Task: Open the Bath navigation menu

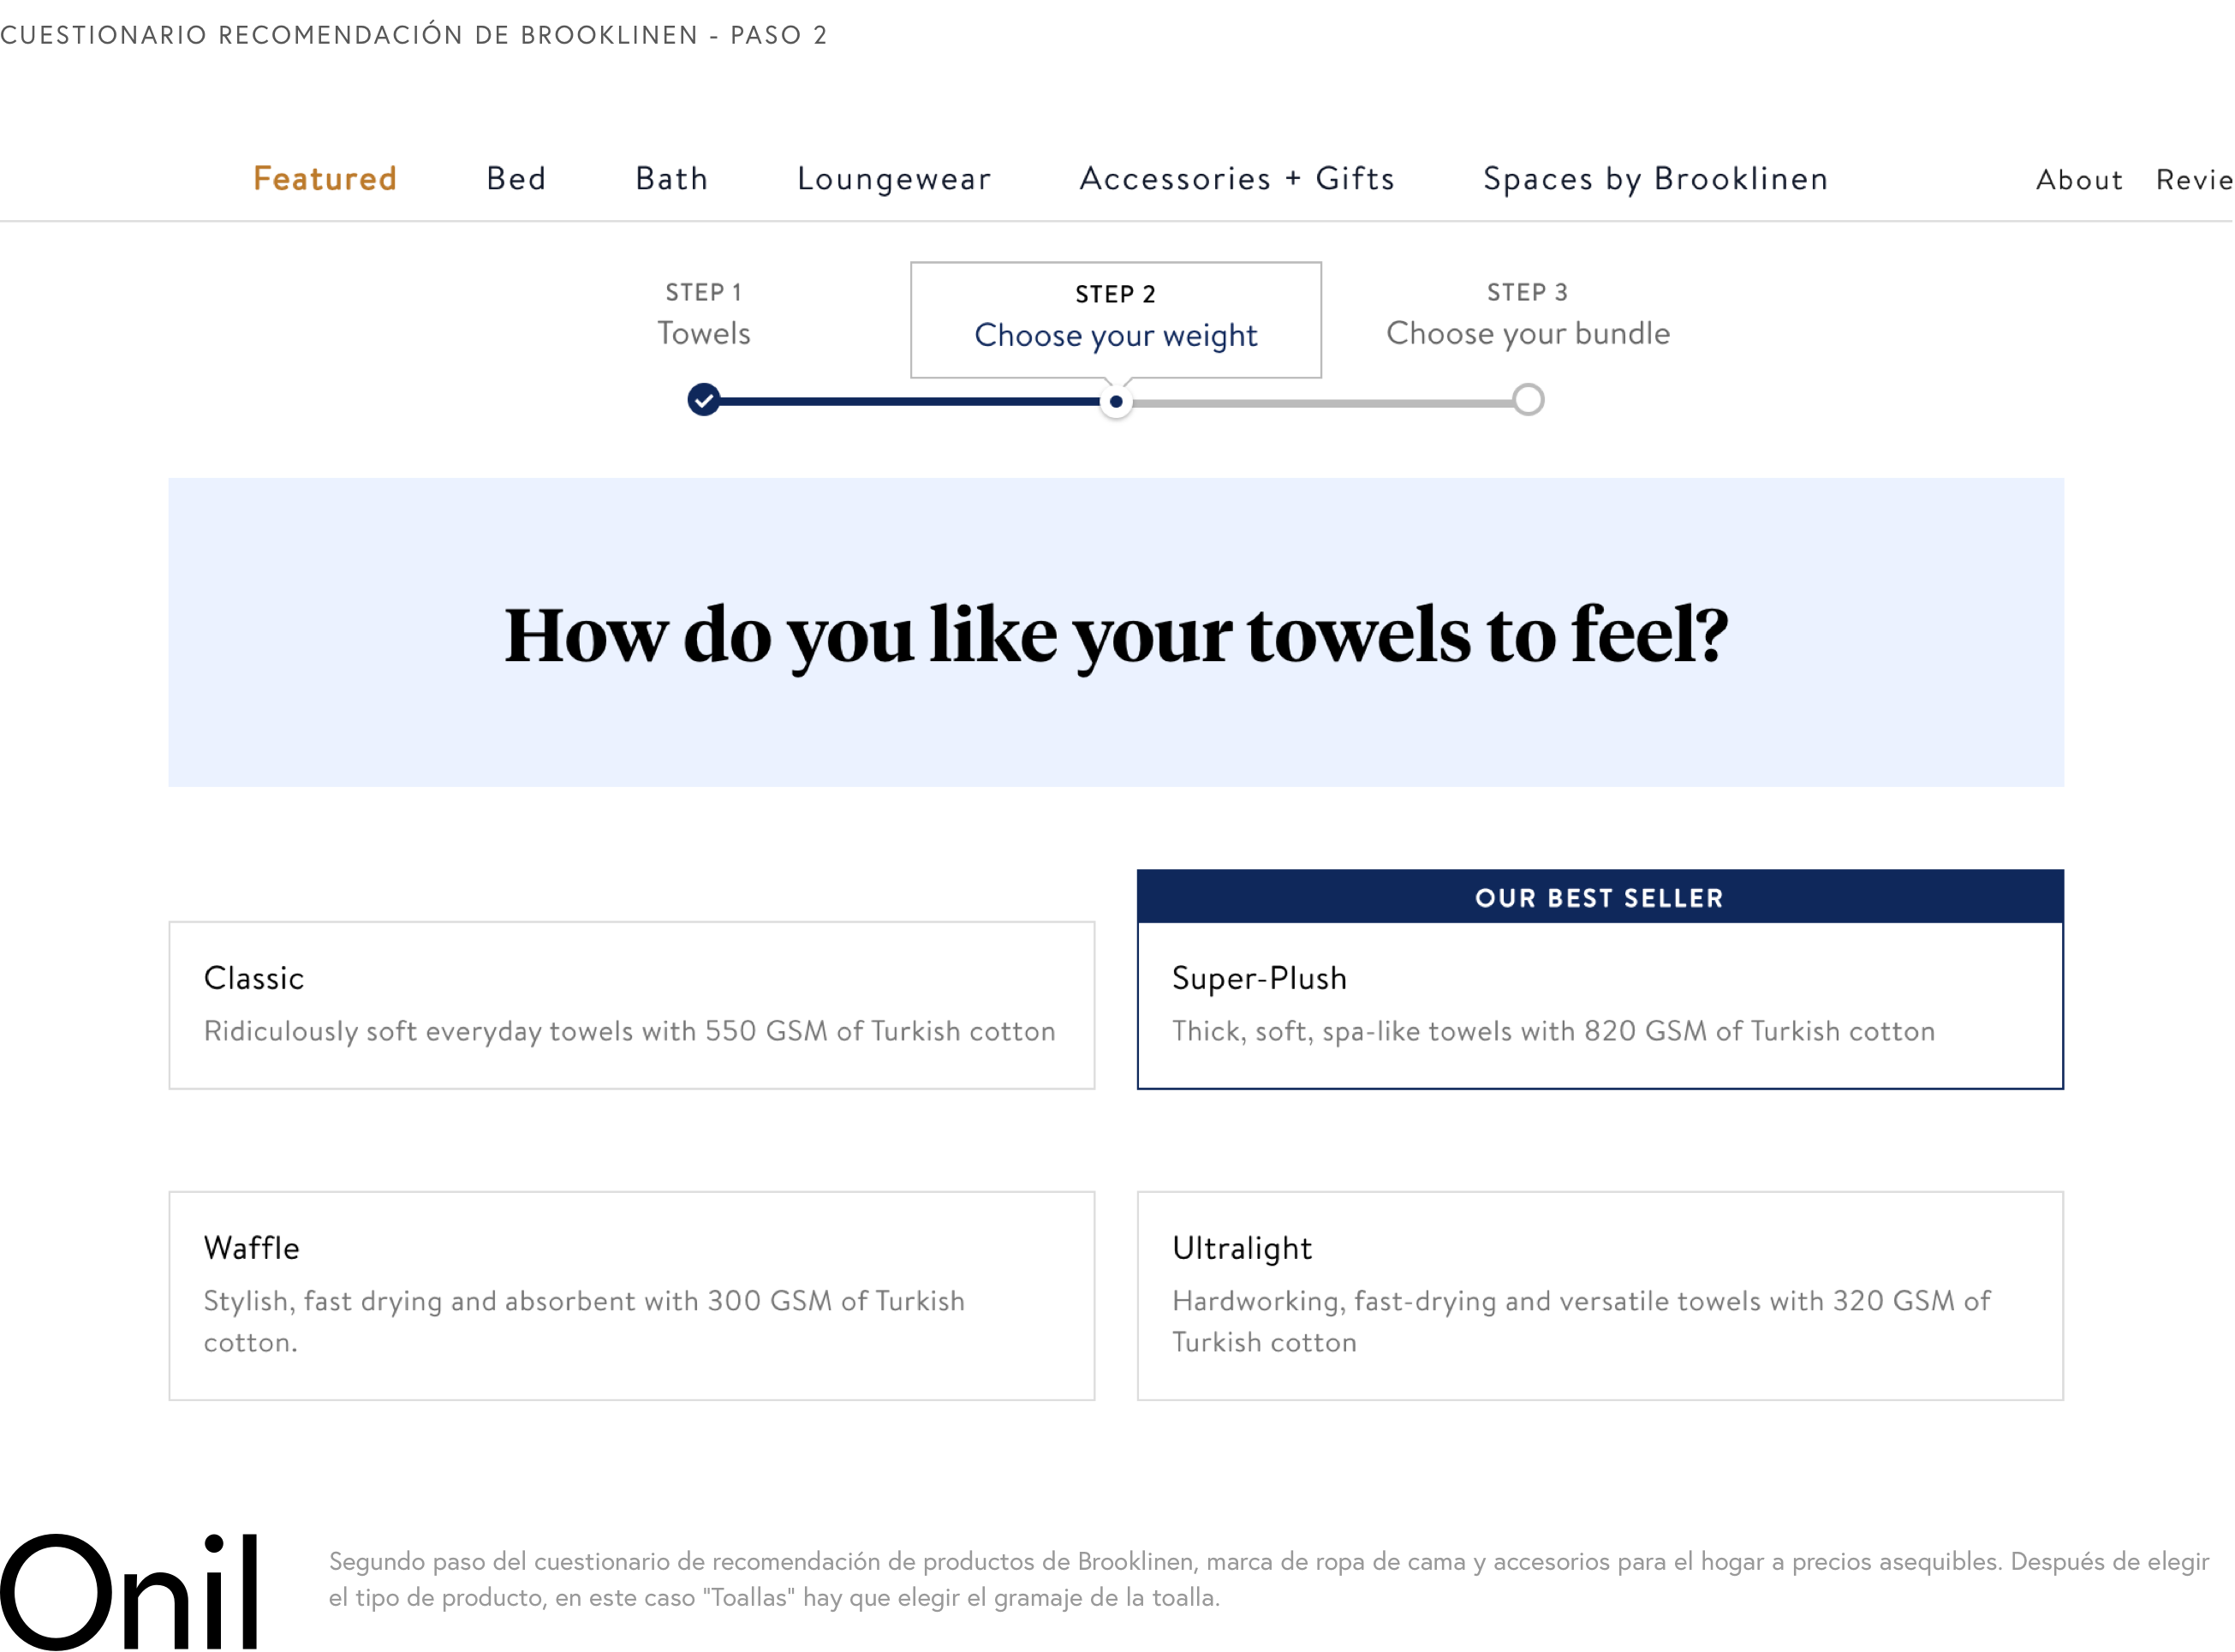Action: pos(672,179)
